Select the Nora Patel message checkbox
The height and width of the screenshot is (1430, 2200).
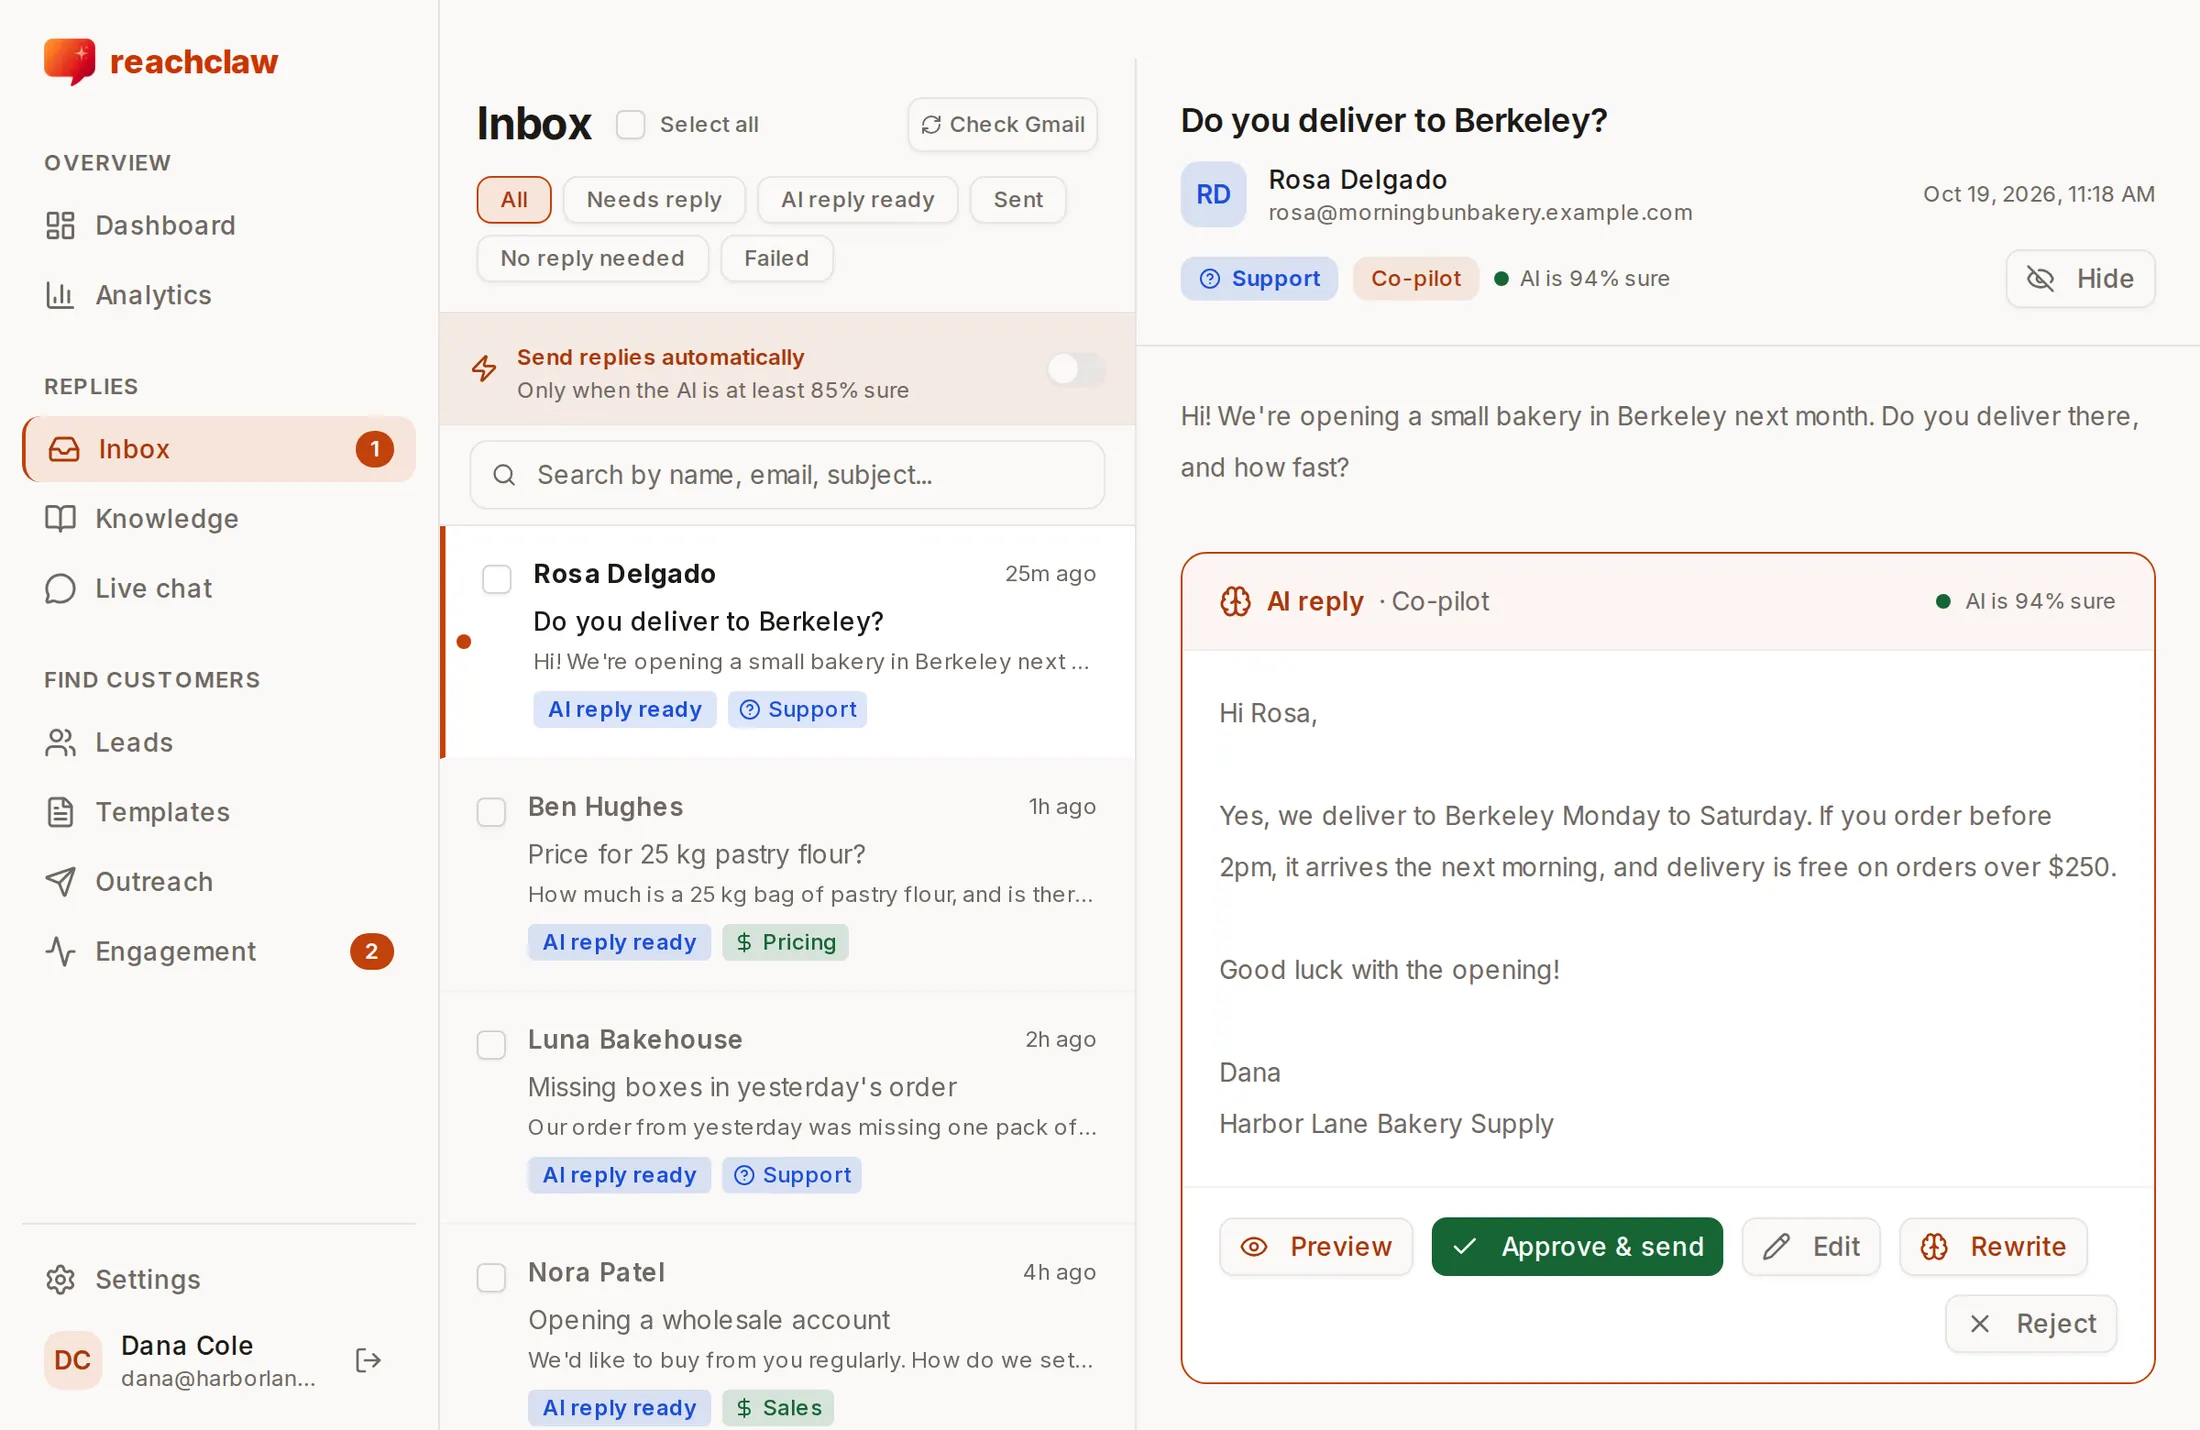(491, 1278)
